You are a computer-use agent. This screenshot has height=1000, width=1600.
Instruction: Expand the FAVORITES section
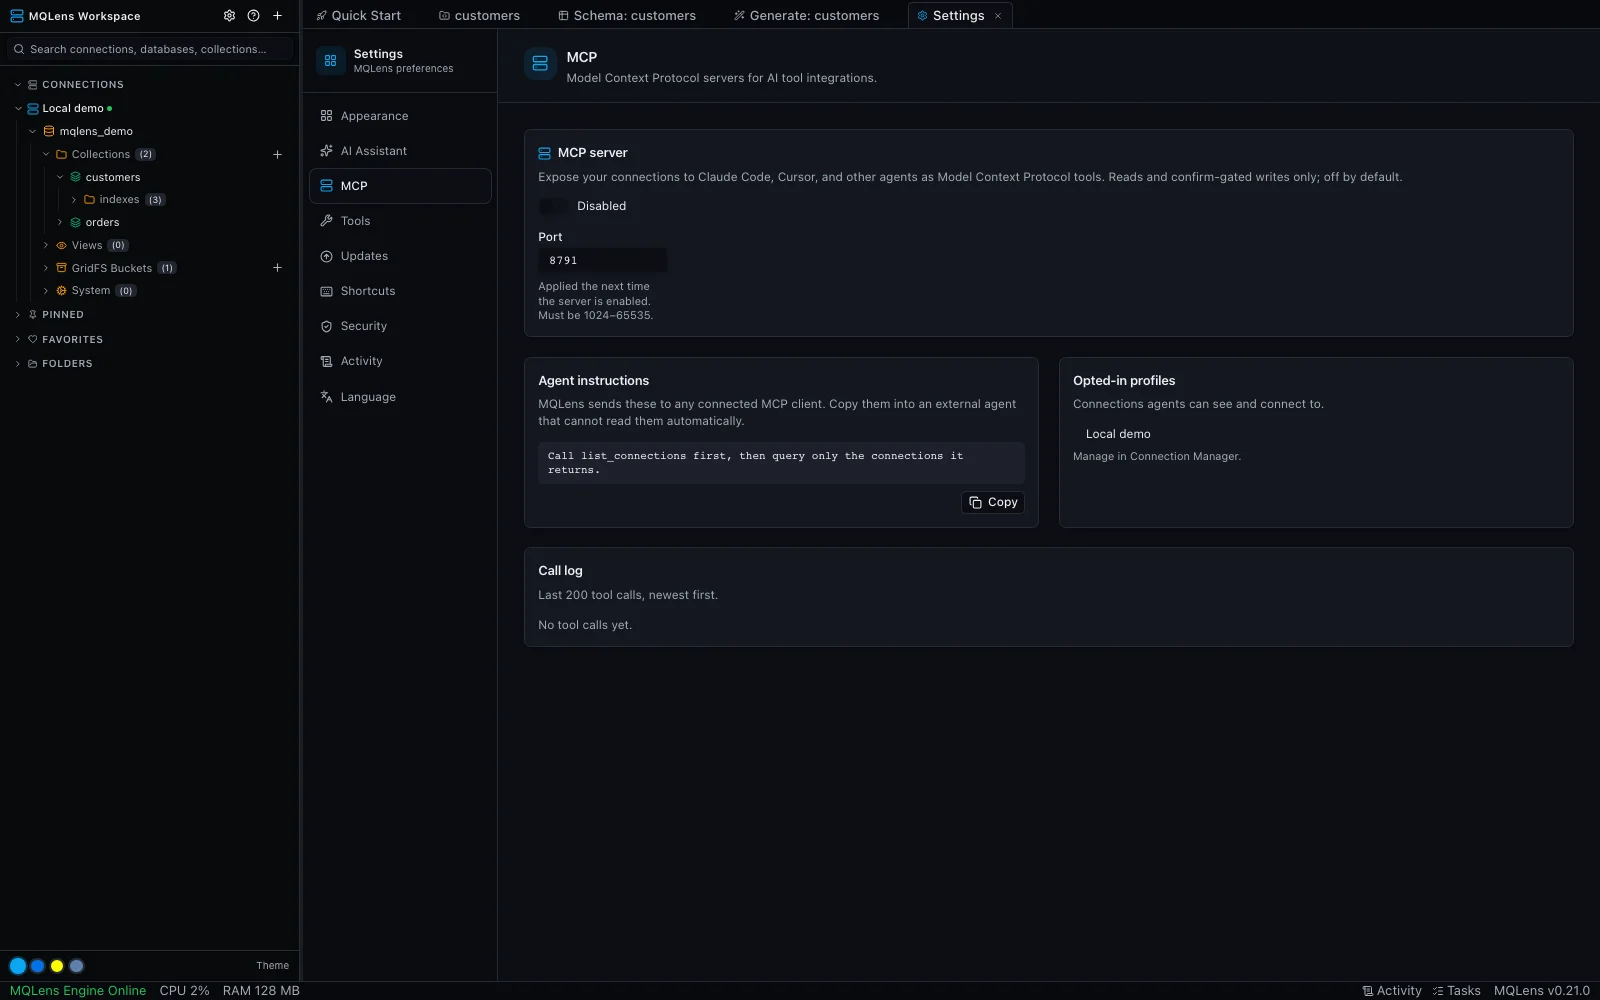[18, 339]
